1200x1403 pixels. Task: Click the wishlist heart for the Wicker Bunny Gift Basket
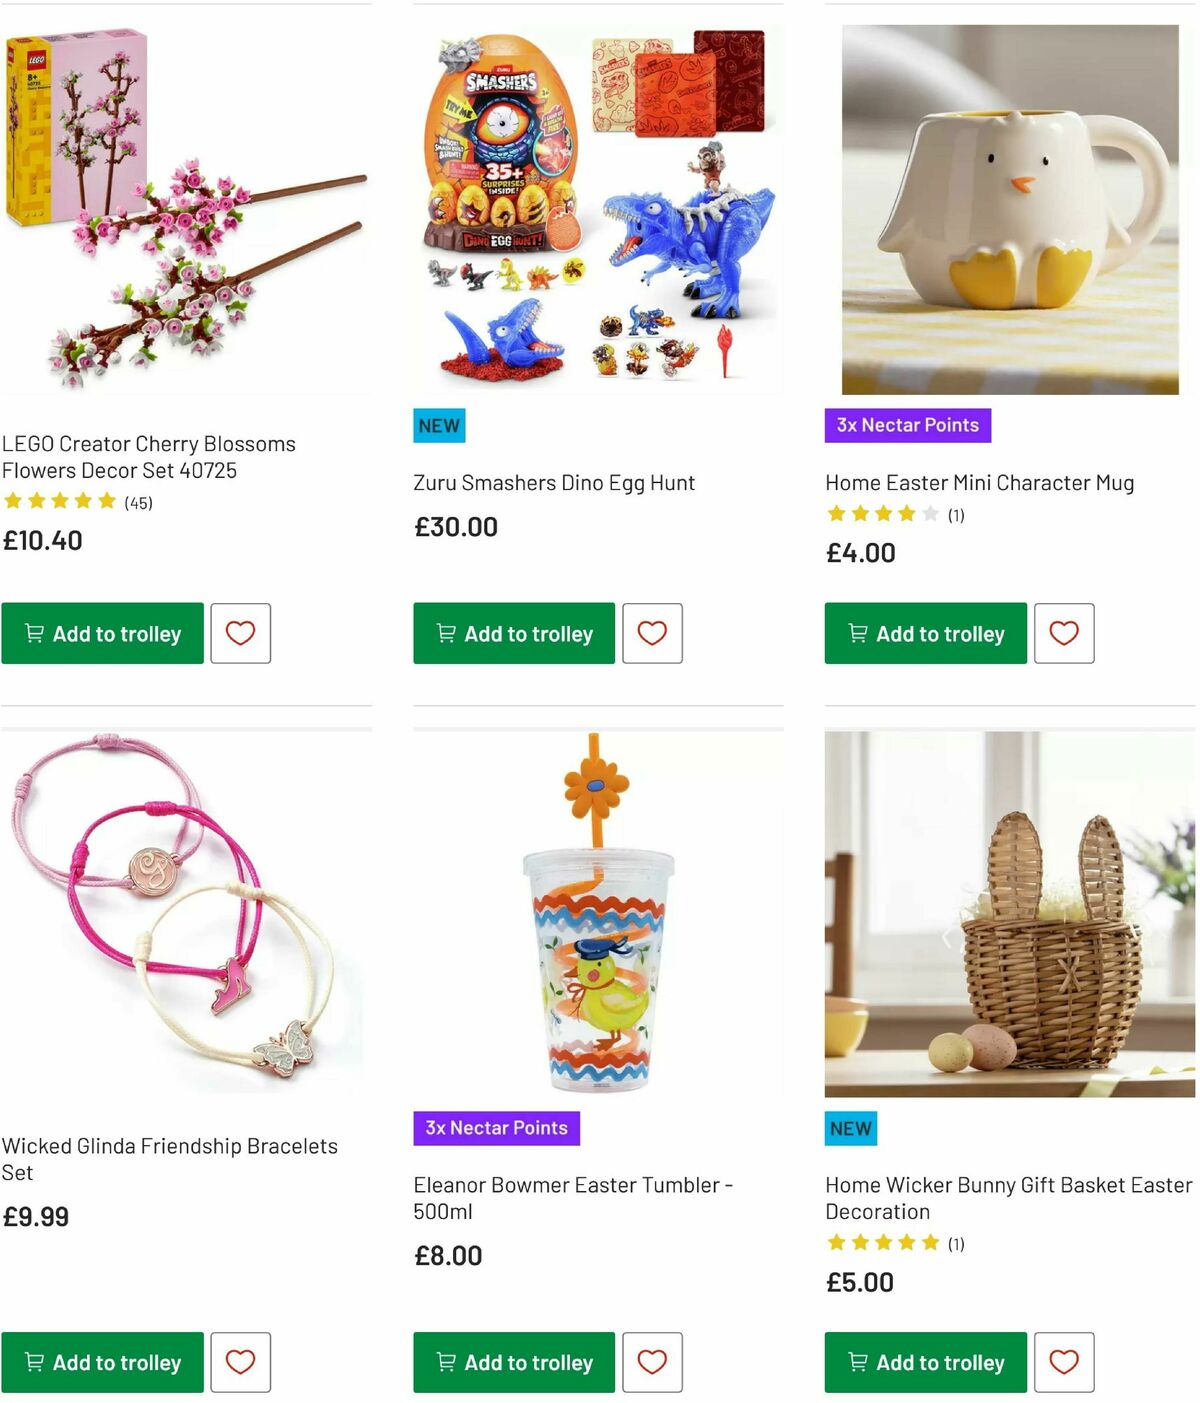tap(1064, 1362)
